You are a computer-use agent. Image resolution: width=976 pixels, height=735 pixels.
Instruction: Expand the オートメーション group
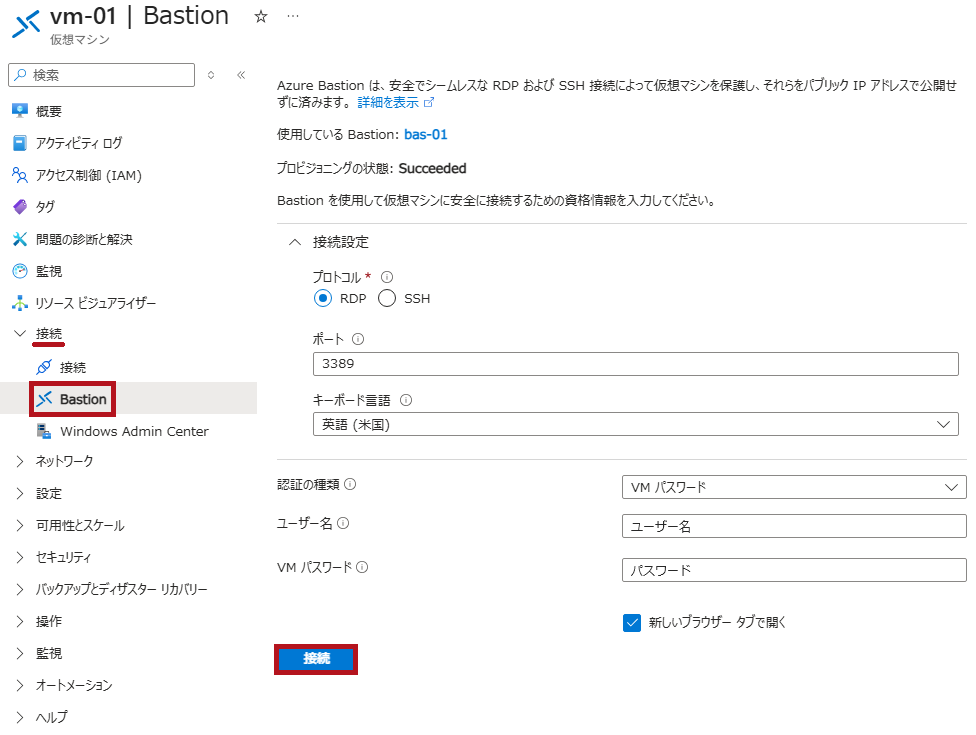pyautogui.click(x=20, y=685)
